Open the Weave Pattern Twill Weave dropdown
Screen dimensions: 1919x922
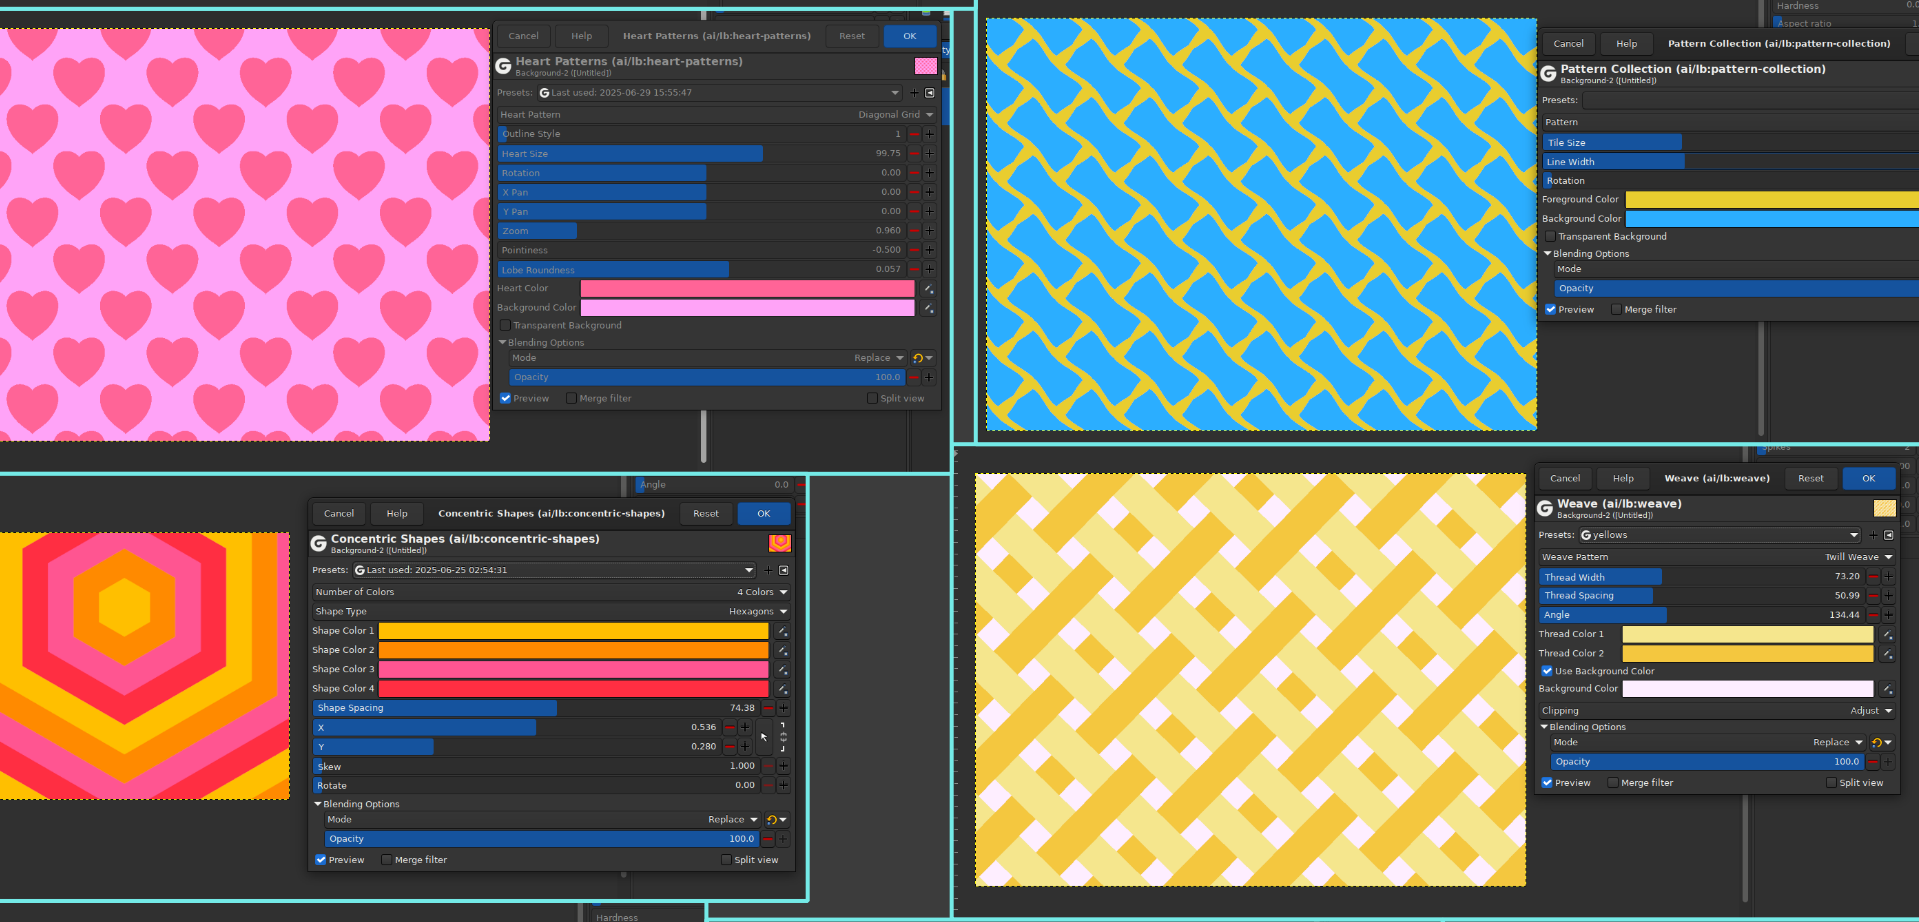pos(1717,557)
